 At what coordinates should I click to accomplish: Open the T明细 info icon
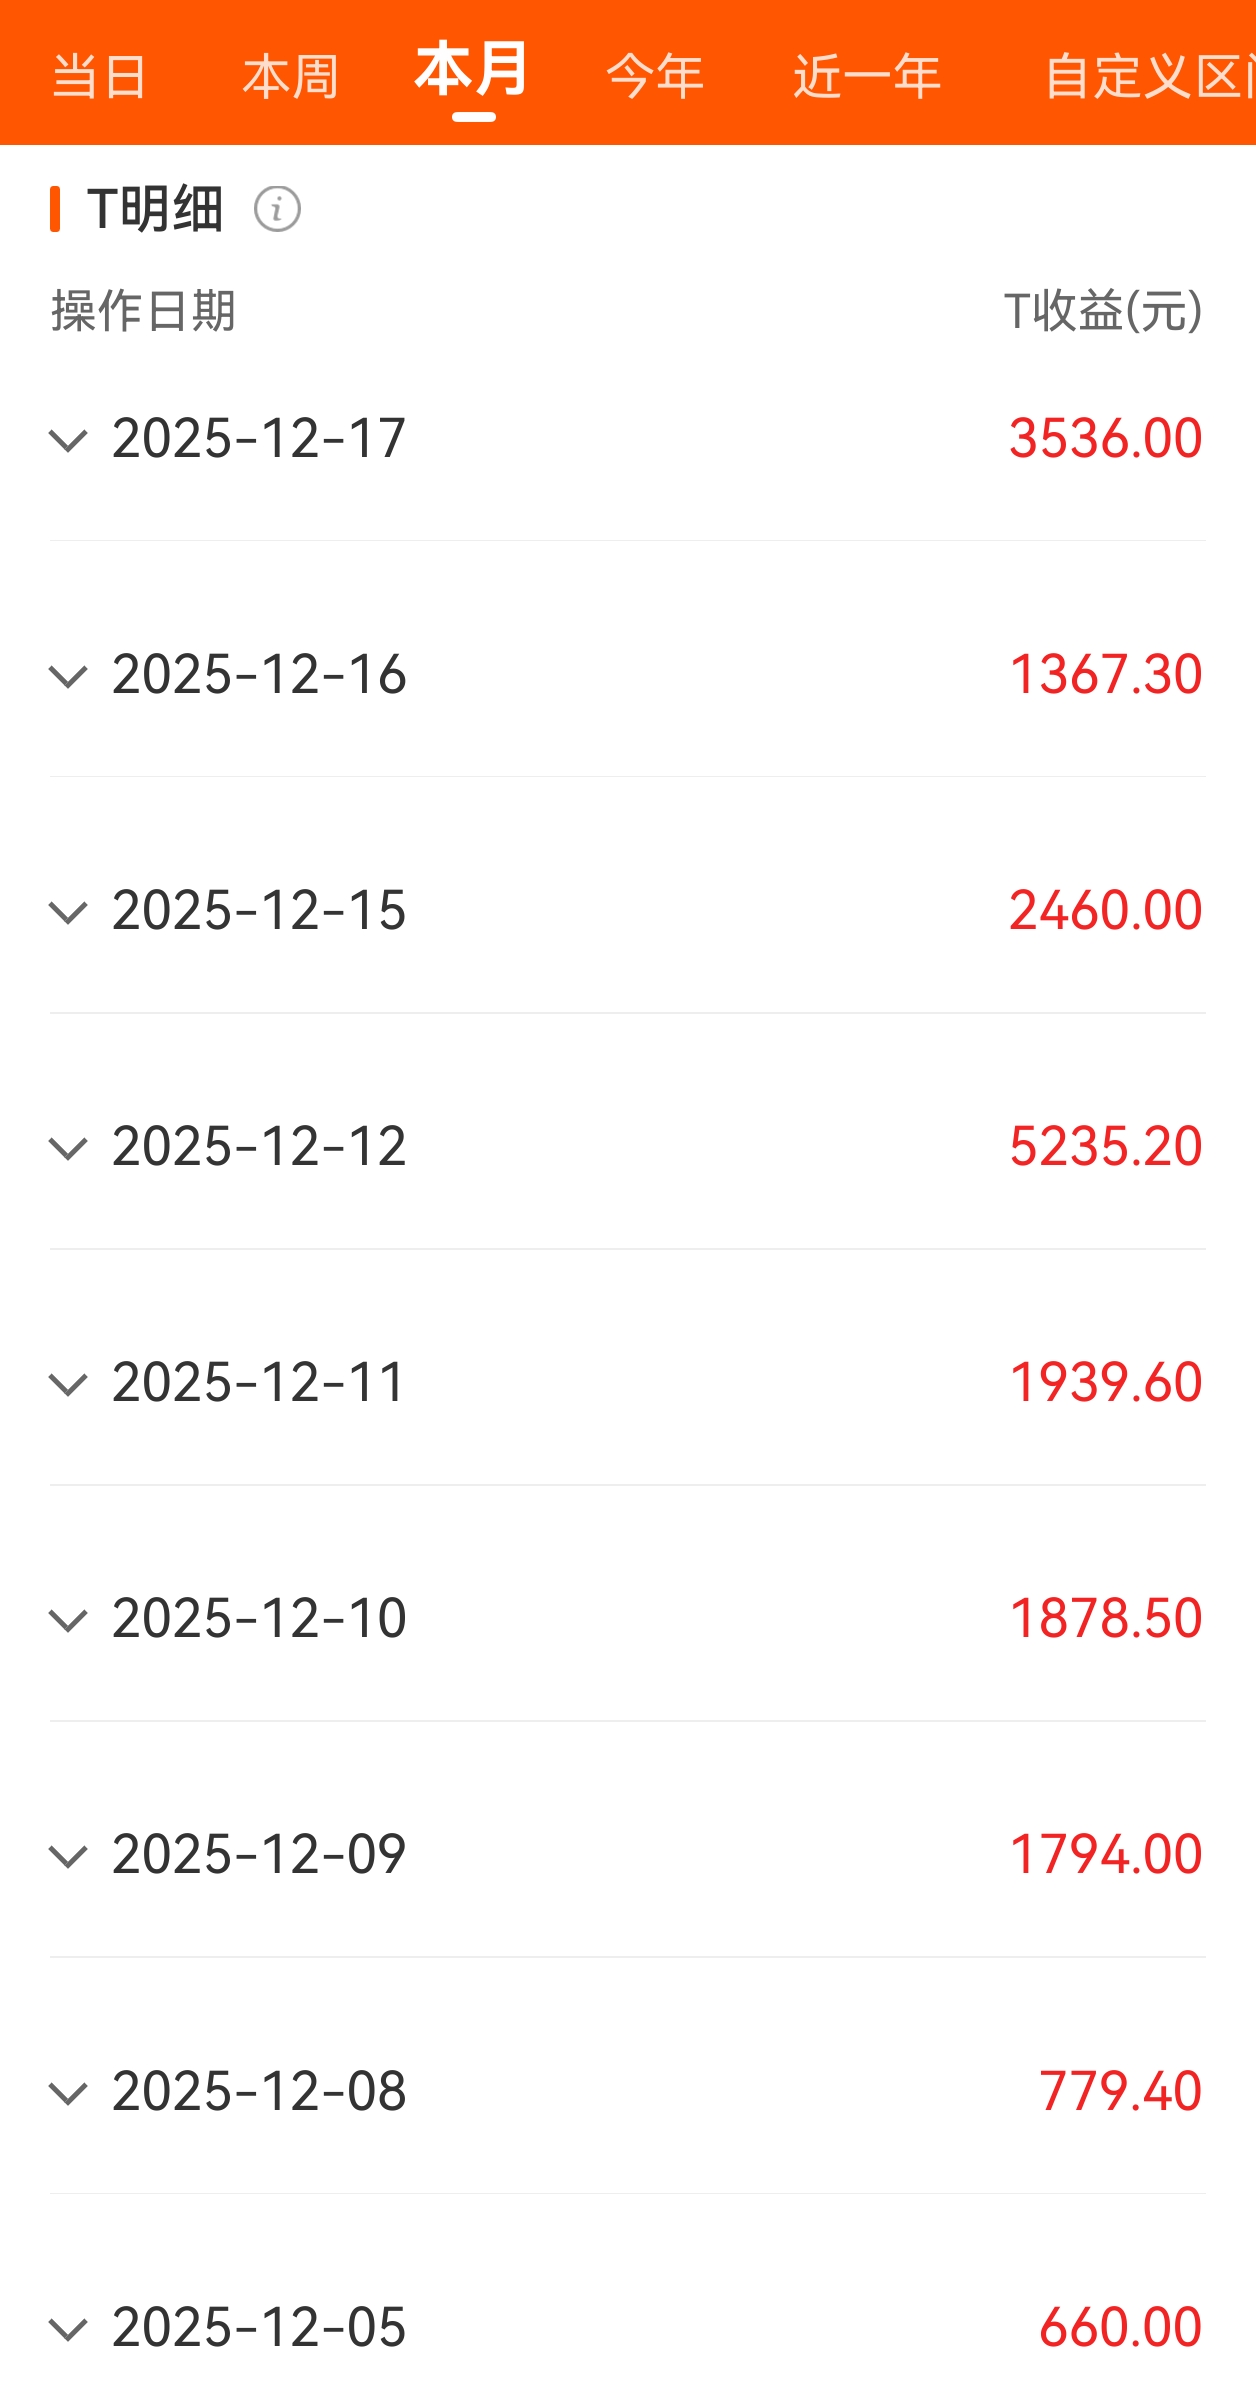(277, 209)
